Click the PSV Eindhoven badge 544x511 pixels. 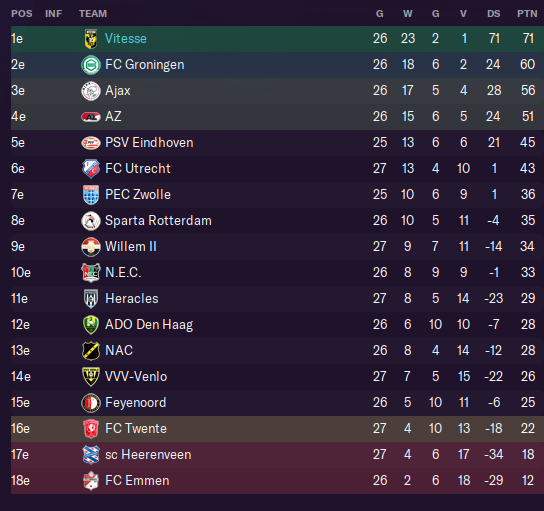tap(91, 143)
